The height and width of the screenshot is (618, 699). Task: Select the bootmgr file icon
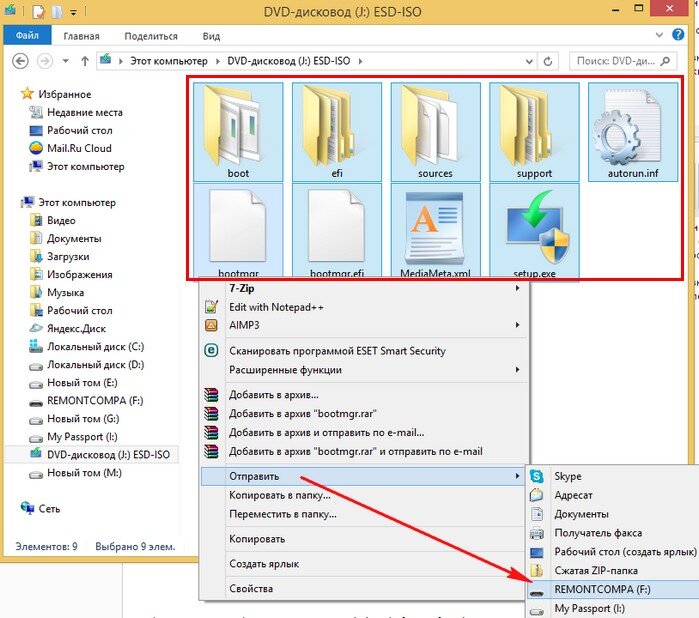pyautogui.click(x=238, y=225)
